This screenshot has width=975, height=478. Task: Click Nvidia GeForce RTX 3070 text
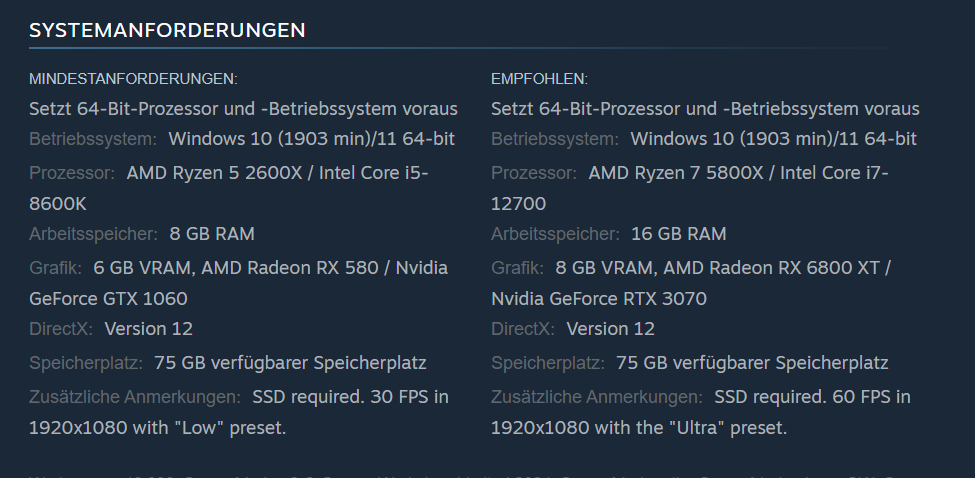click(x=599, y=299)
